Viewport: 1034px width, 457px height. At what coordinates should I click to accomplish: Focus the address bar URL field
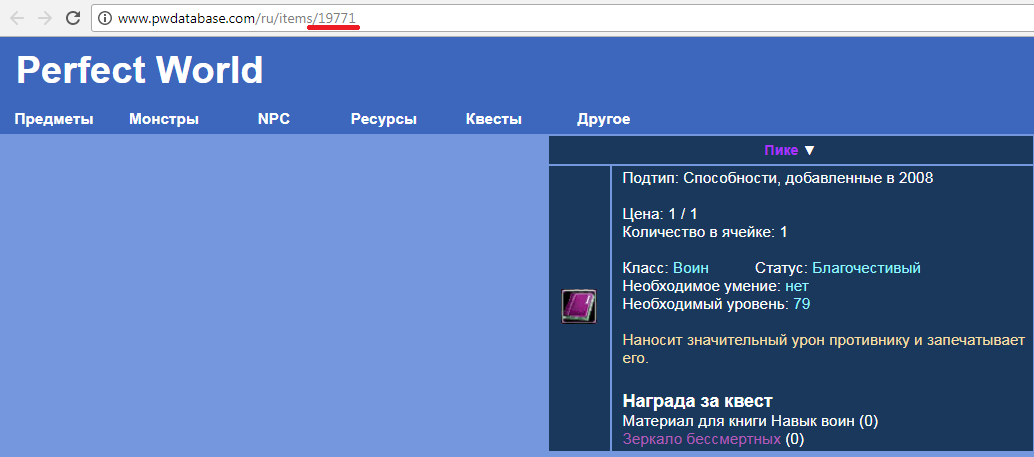pyautogui.click(x=562, y=18)
